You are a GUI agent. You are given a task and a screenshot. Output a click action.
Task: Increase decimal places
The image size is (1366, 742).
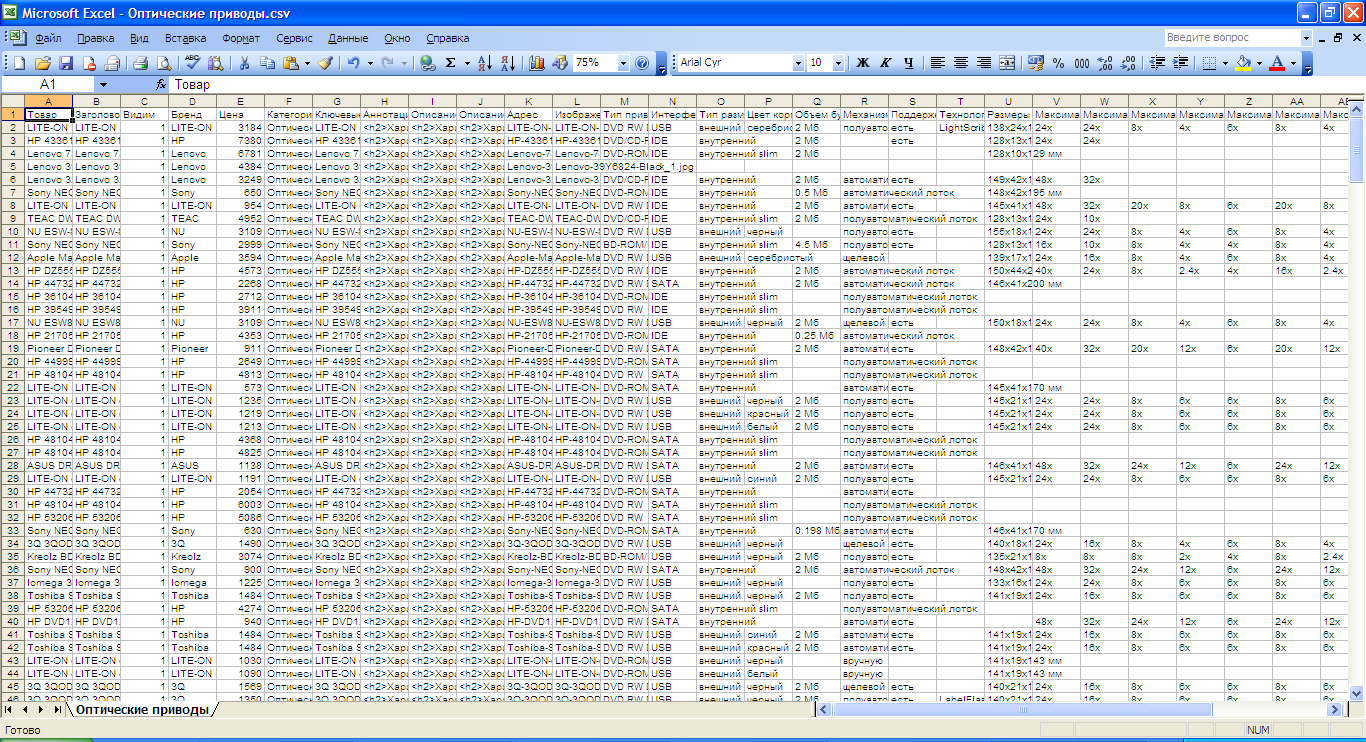(x=1105, y=63)
